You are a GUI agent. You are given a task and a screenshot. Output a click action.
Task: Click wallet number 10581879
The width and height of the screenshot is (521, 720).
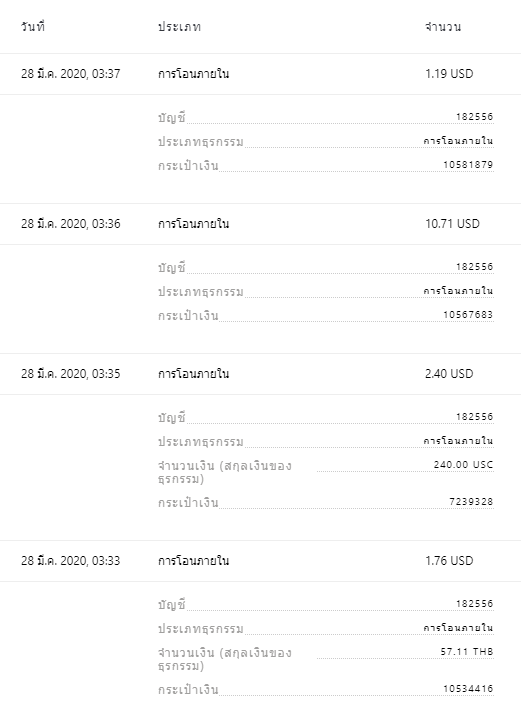coord(468,164)
